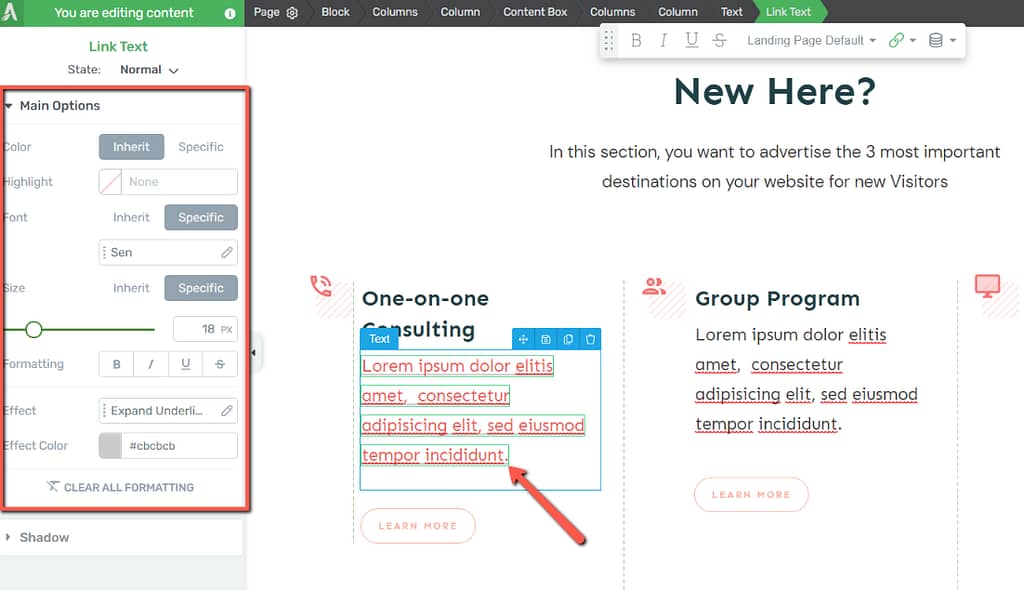Click the Text element label tag
This screenshot has width=1024, height=590.
pos(379,339)
